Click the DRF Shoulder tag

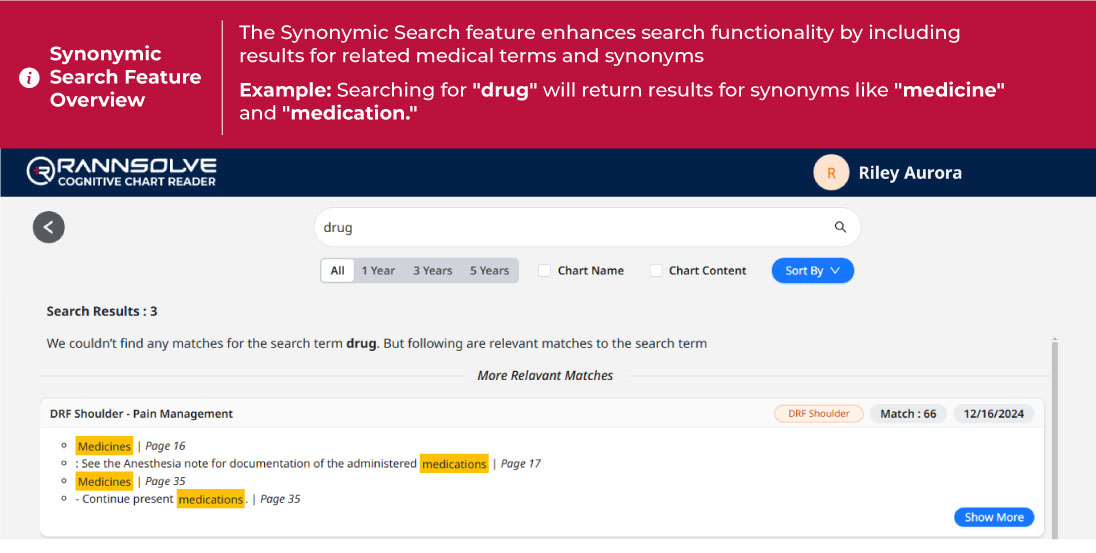click(818, 414)
